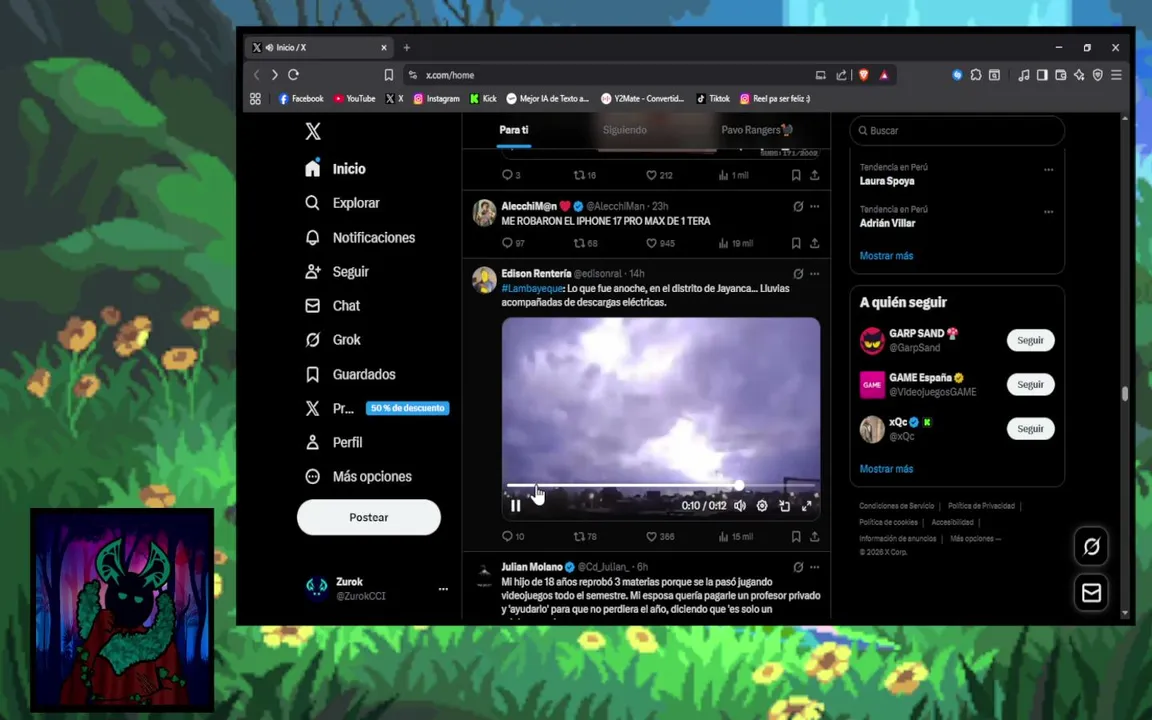This screenshot has height=720, width=1152.
Task: Show more accounts in A quién seguir
Action: pos(886,469)
